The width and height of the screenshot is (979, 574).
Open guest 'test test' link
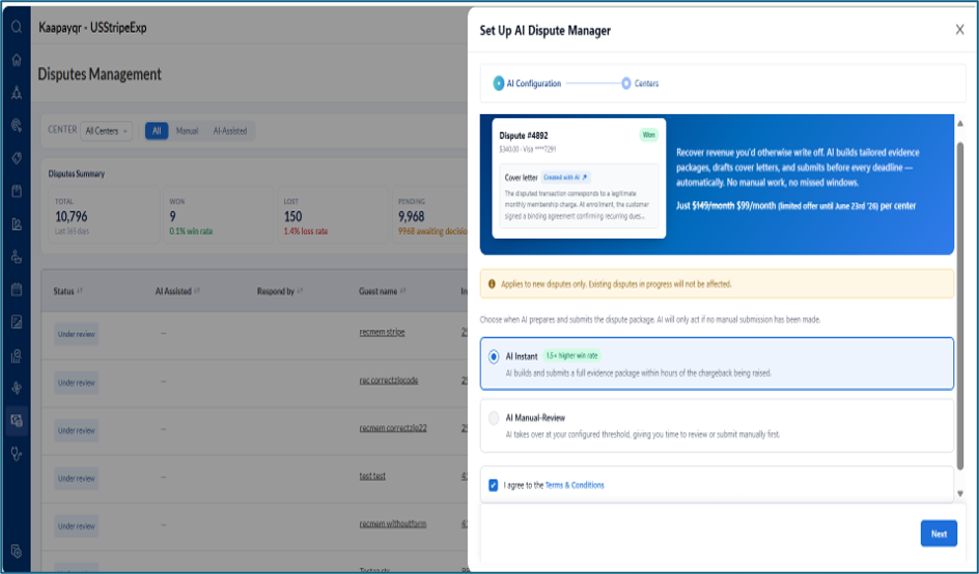tap(372, 476)
